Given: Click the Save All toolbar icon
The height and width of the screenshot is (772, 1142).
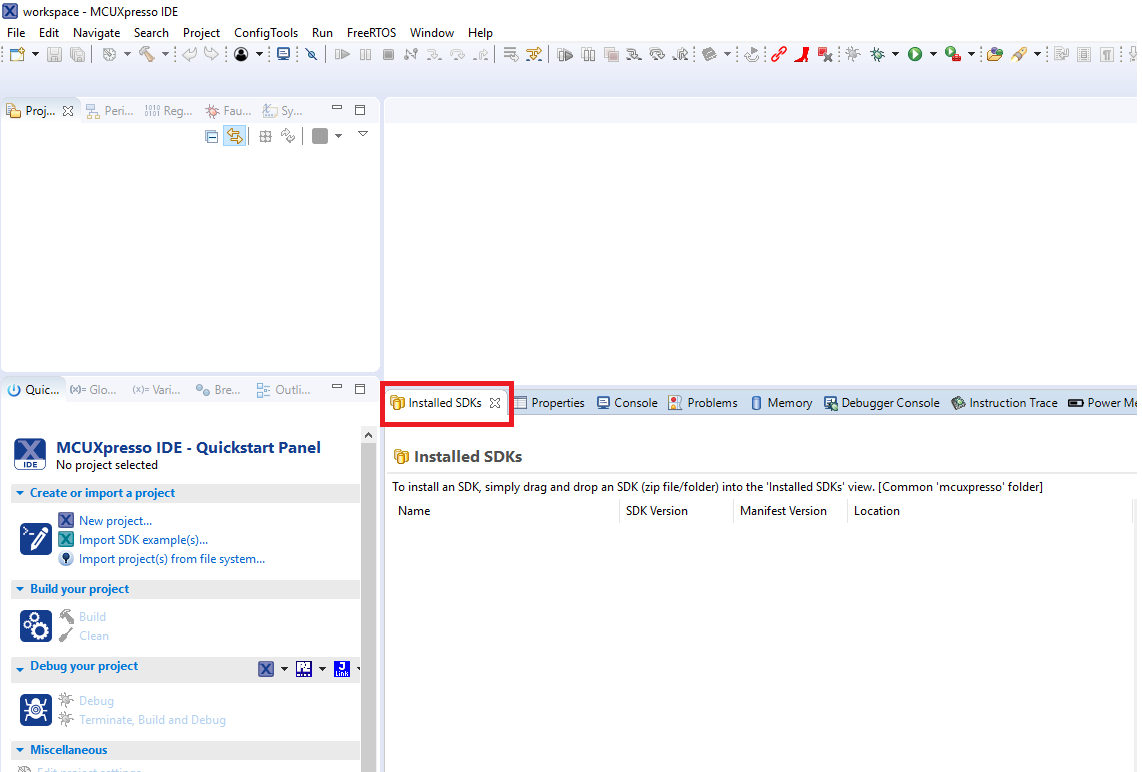Looking at the screenshot, I should point(77,54).
